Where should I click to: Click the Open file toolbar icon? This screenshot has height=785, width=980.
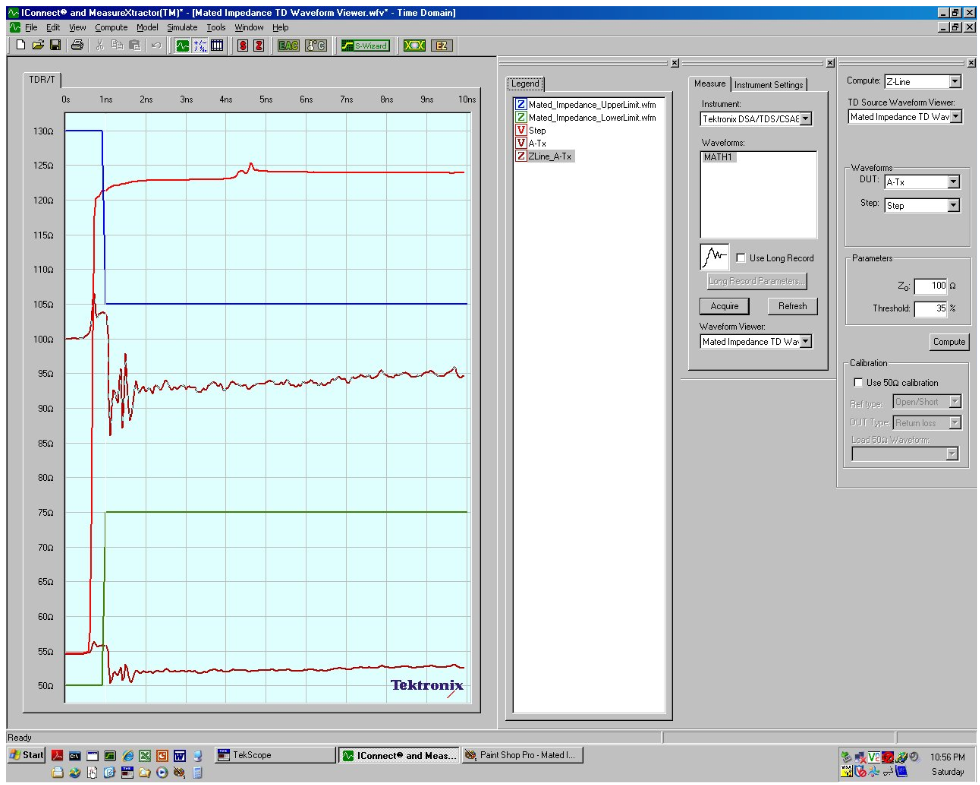(x=38, y=45)
